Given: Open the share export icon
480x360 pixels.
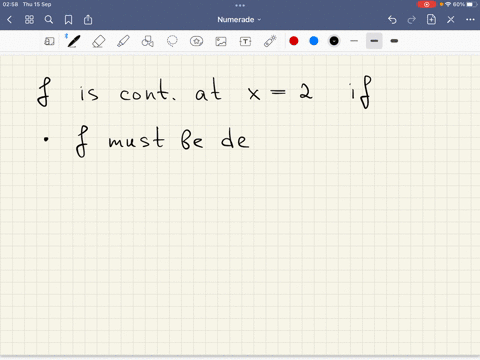Looking at the screenshot, I should [x=88, y=20].
